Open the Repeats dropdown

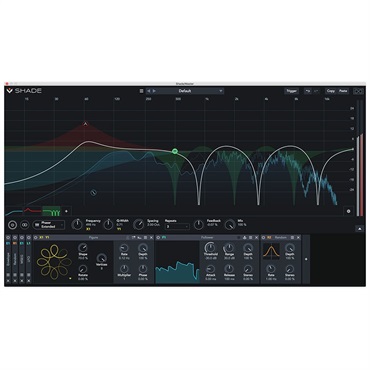[x=177, y=227]
